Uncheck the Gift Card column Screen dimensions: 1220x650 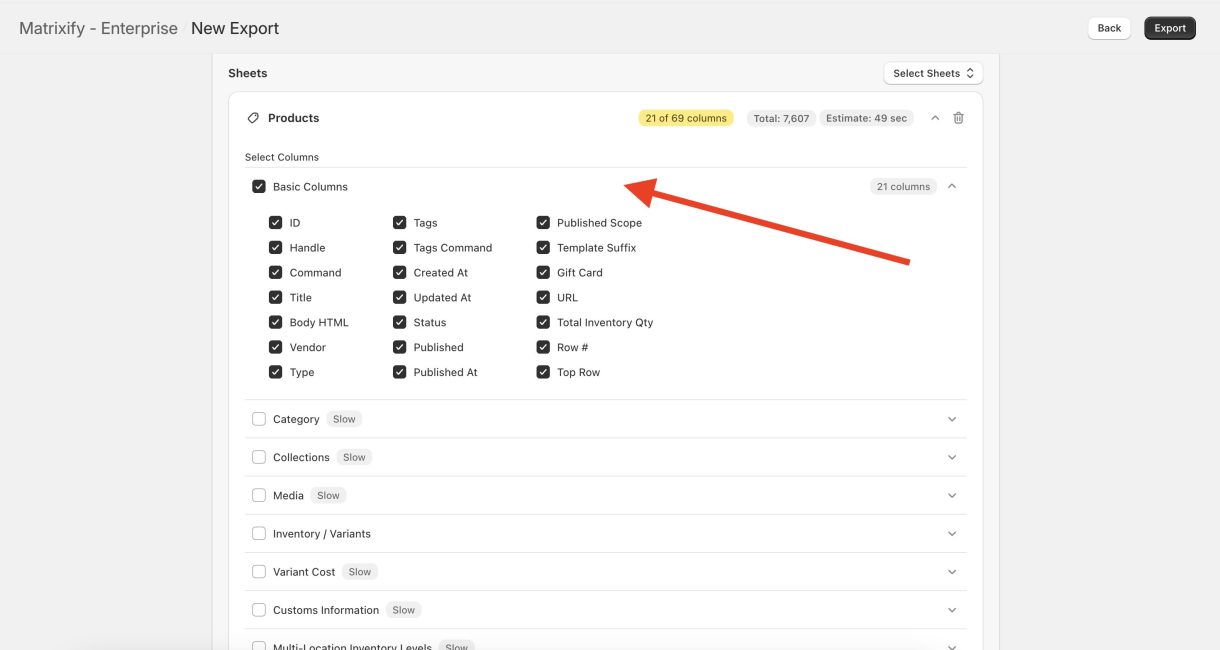543,271
